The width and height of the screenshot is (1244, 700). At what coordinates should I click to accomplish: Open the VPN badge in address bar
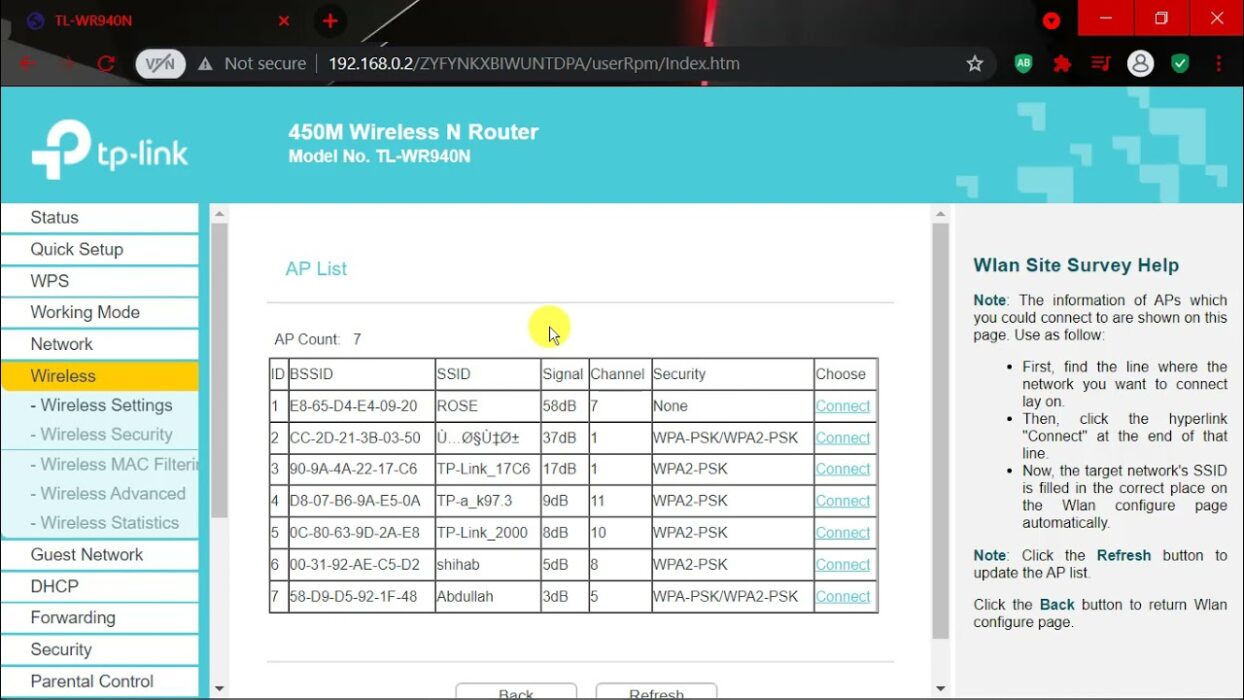160,63
